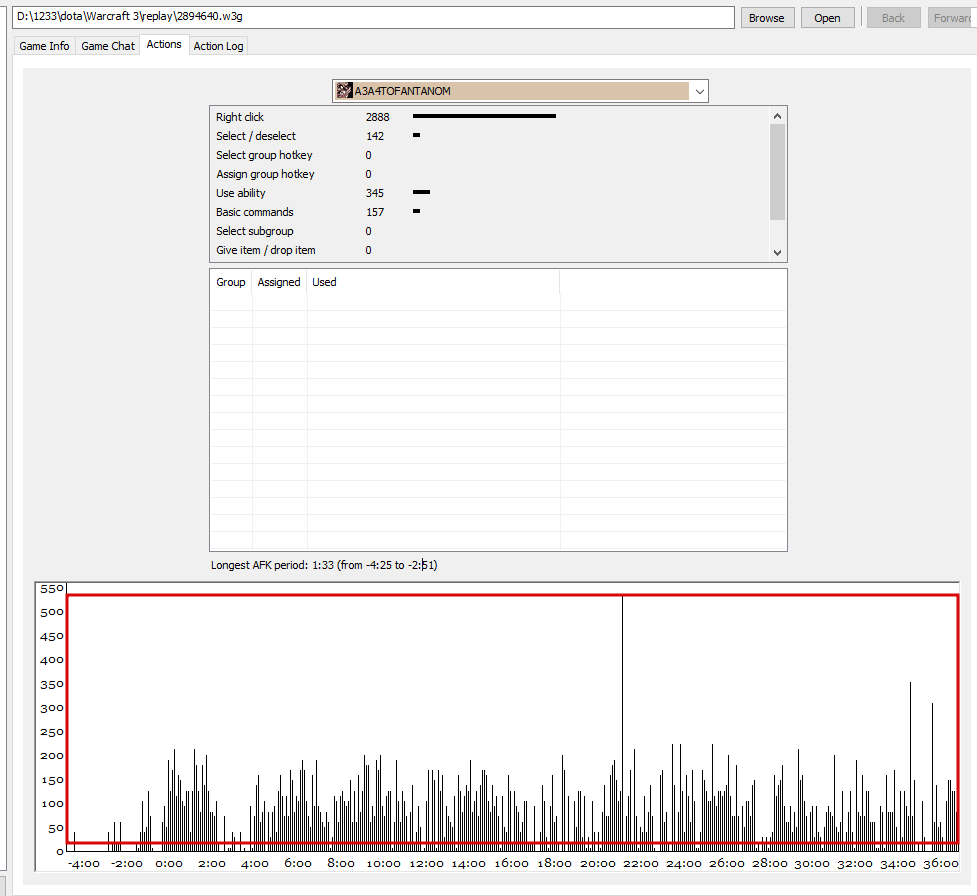Click the Use ability bar indicator

(421, 192)
